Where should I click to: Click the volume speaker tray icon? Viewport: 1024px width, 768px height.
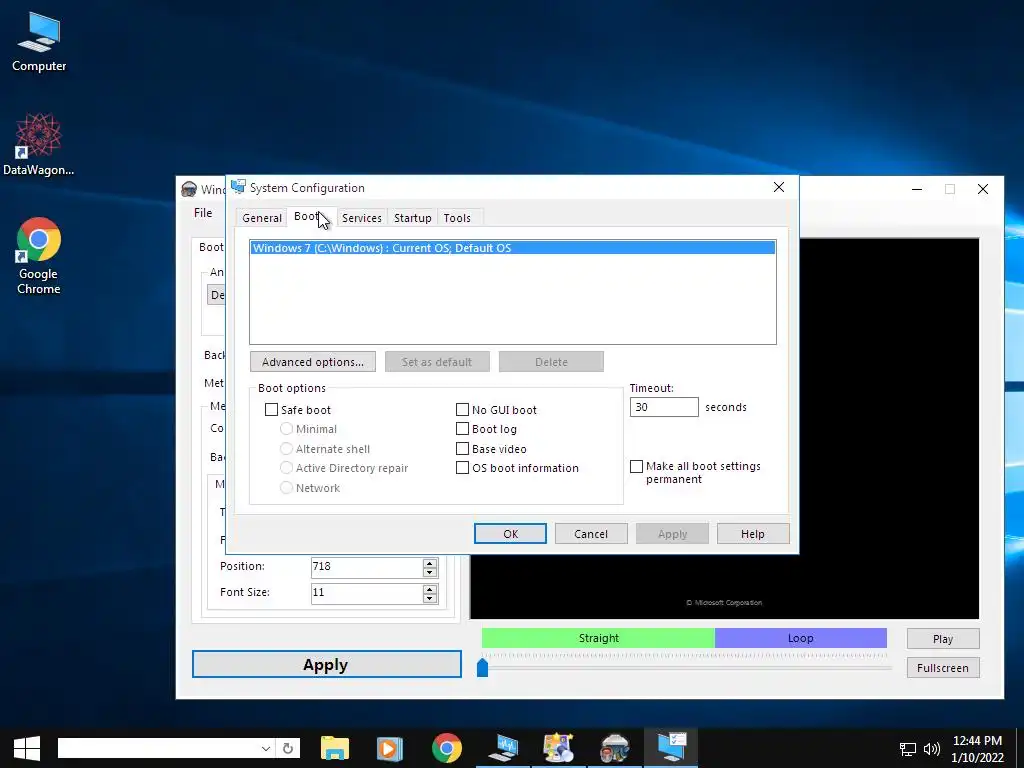931,749
